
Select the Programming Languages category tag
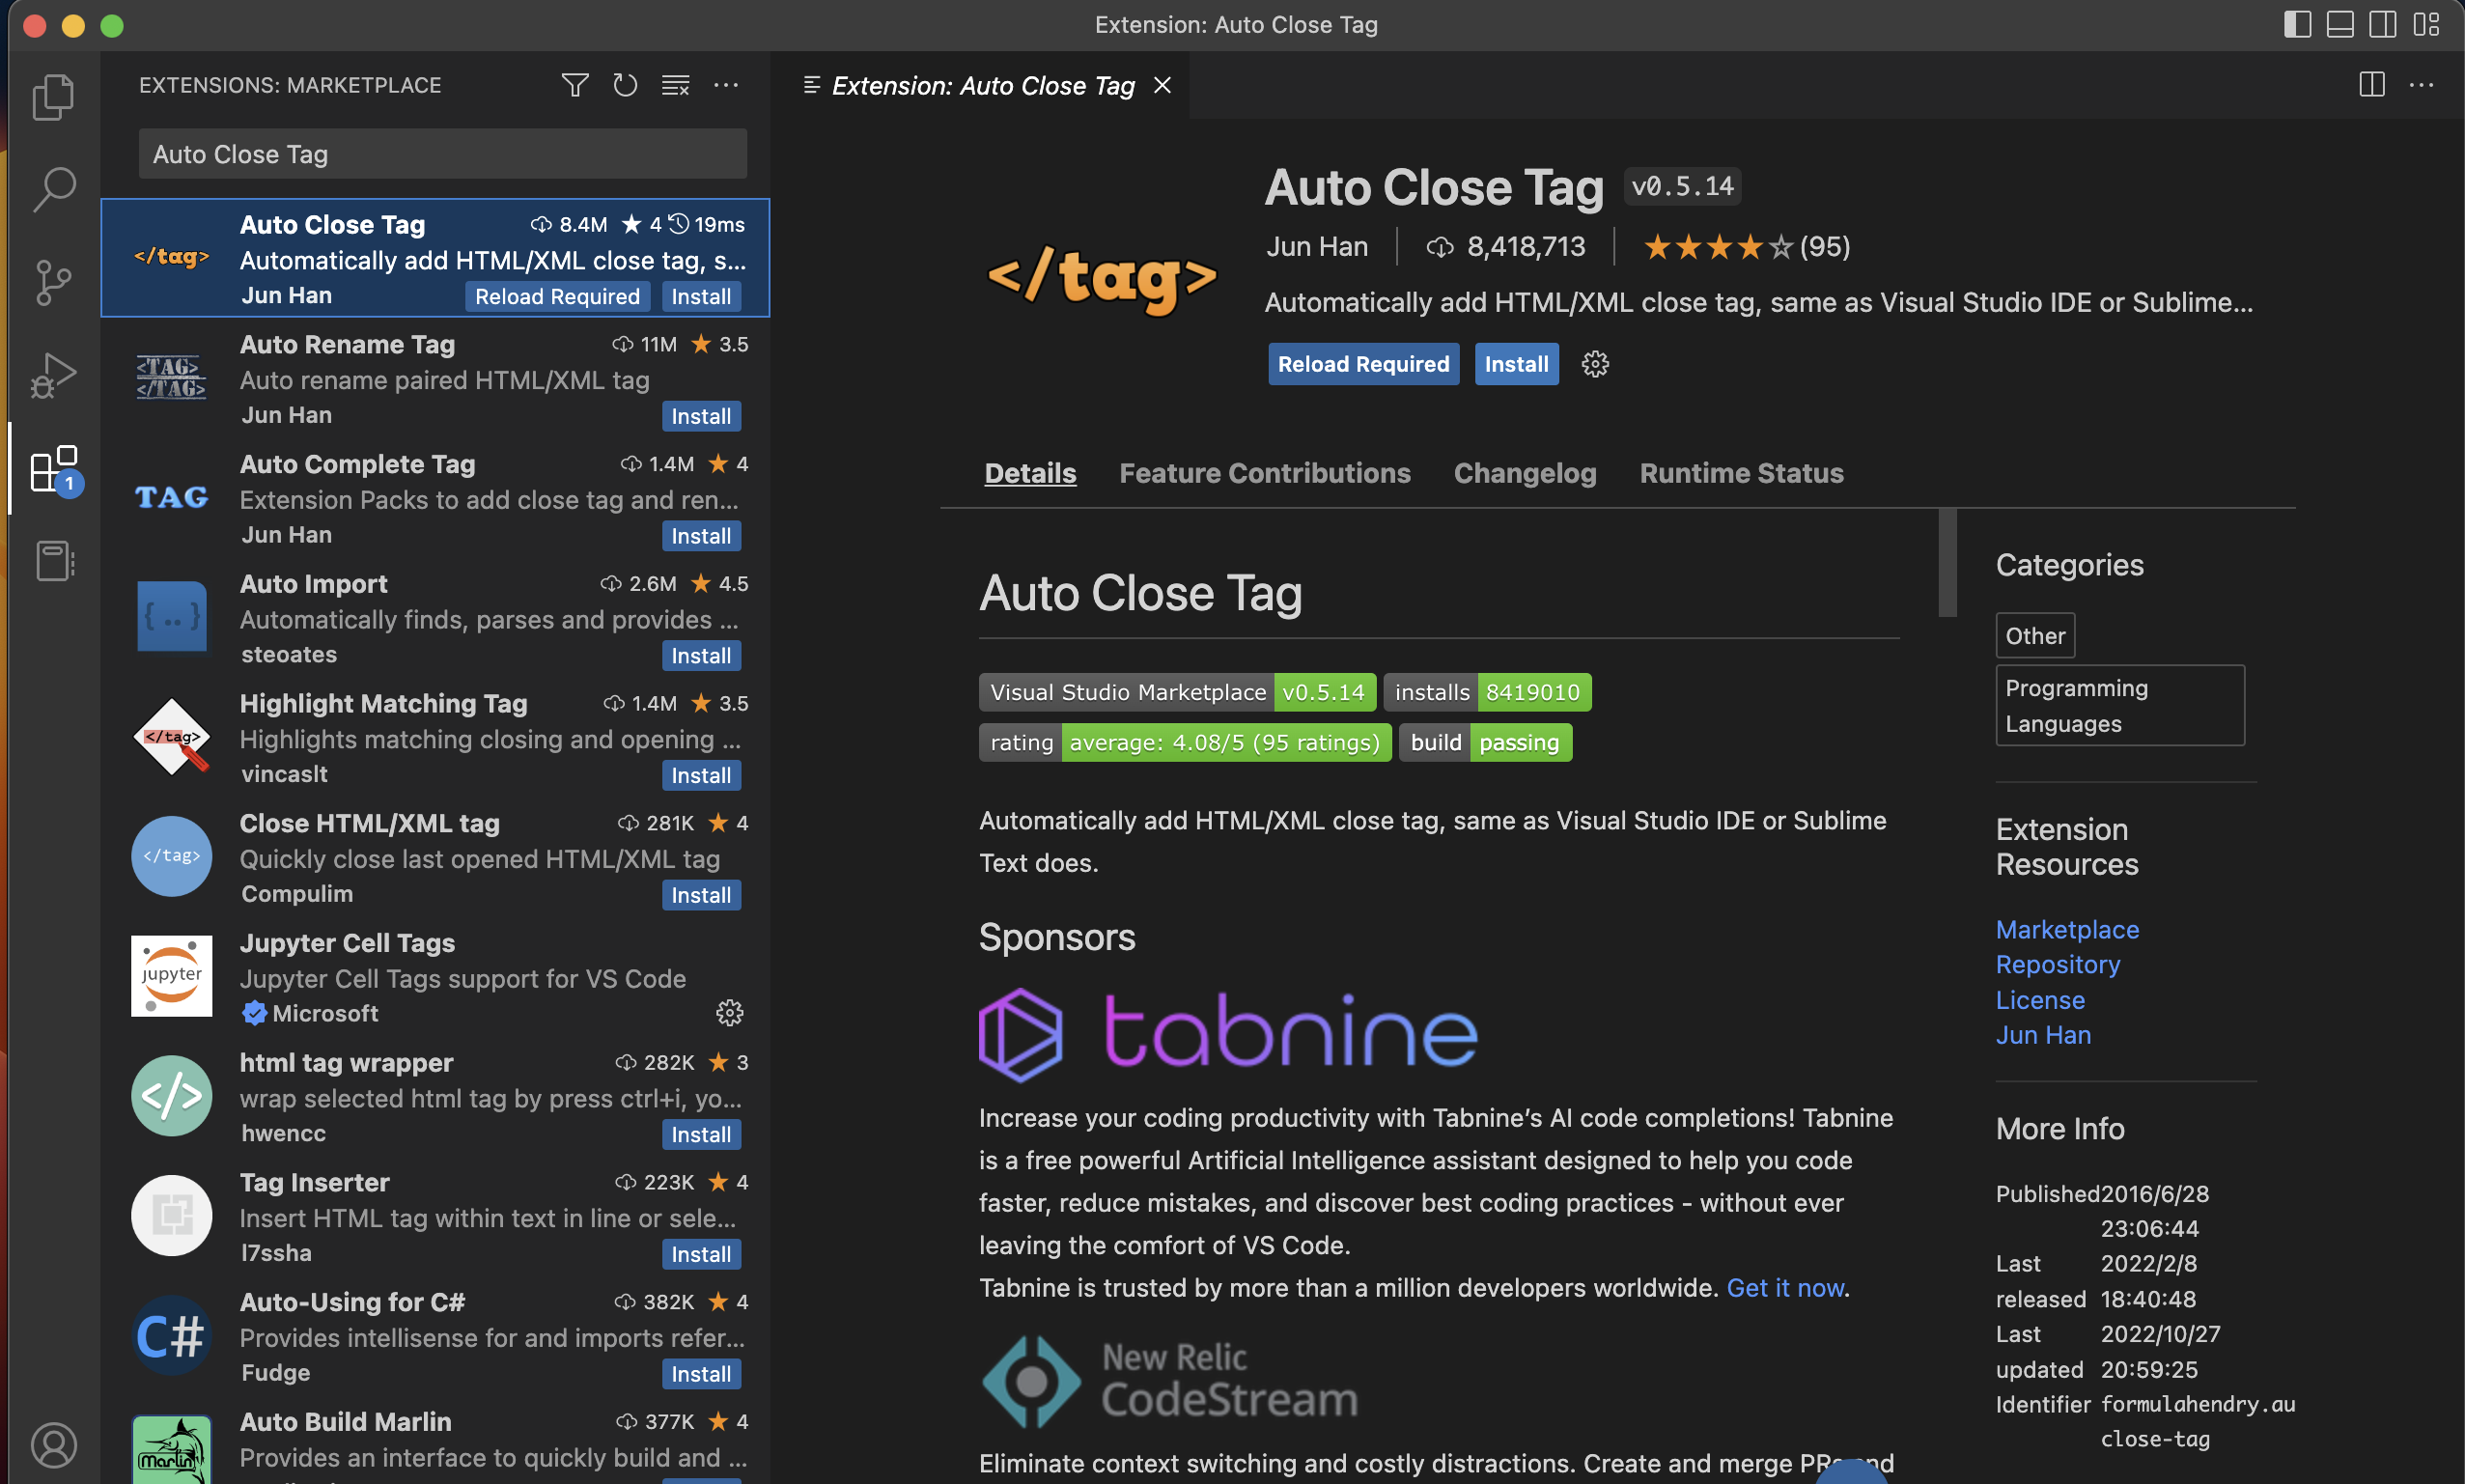[x=2120, y=705]
